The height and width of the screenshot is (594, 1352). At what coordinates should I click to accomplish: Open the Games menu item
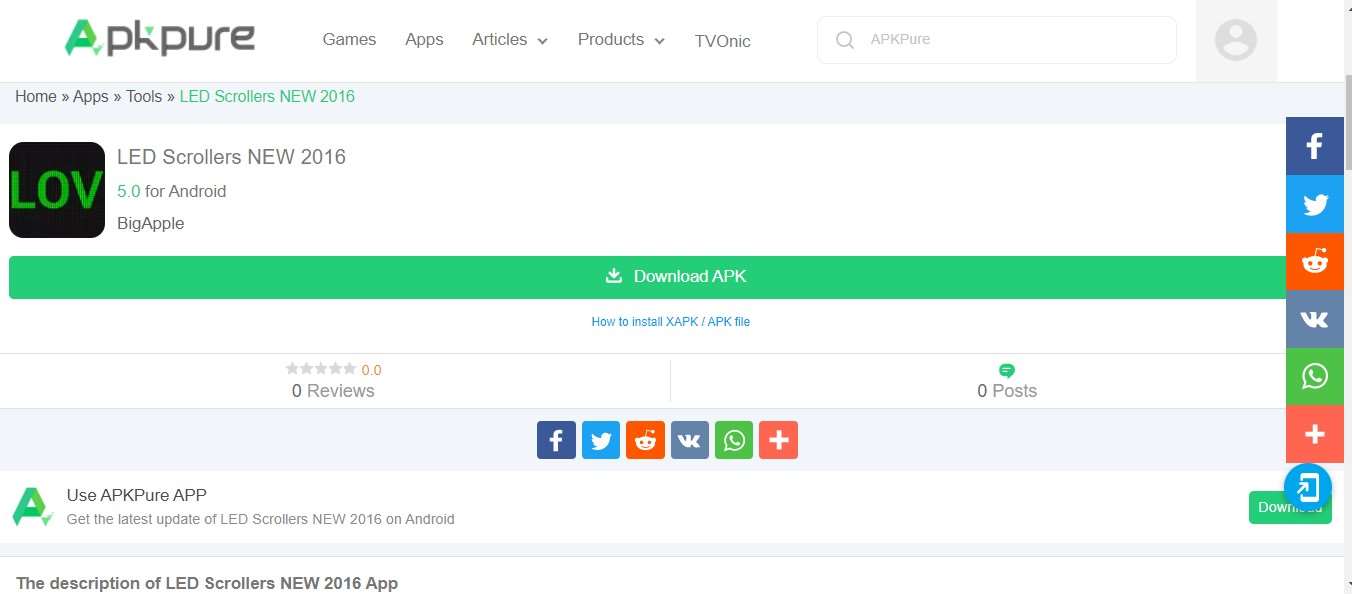pyautogui.click(x=349, y=40)
